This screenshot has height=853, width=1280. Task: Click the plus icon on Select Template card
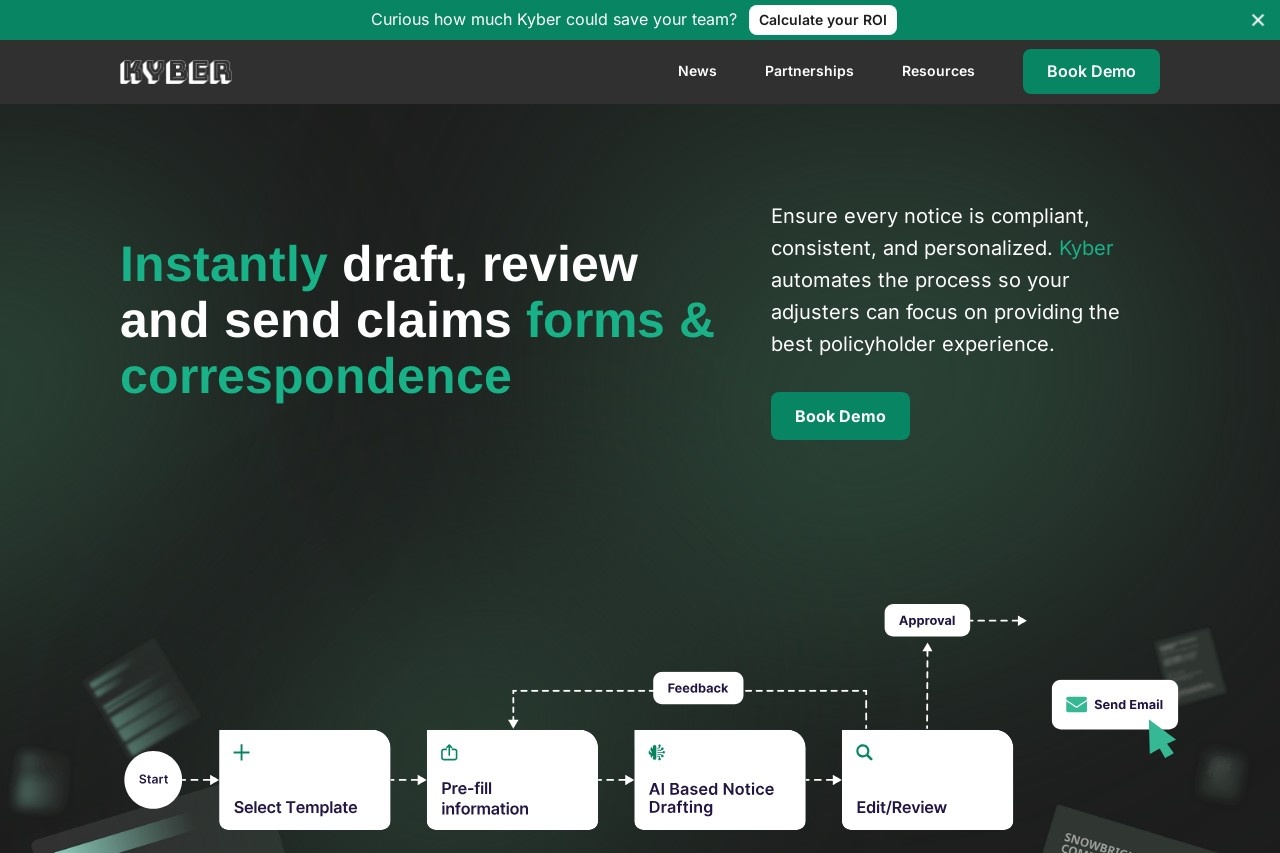[x=241, y=752]
